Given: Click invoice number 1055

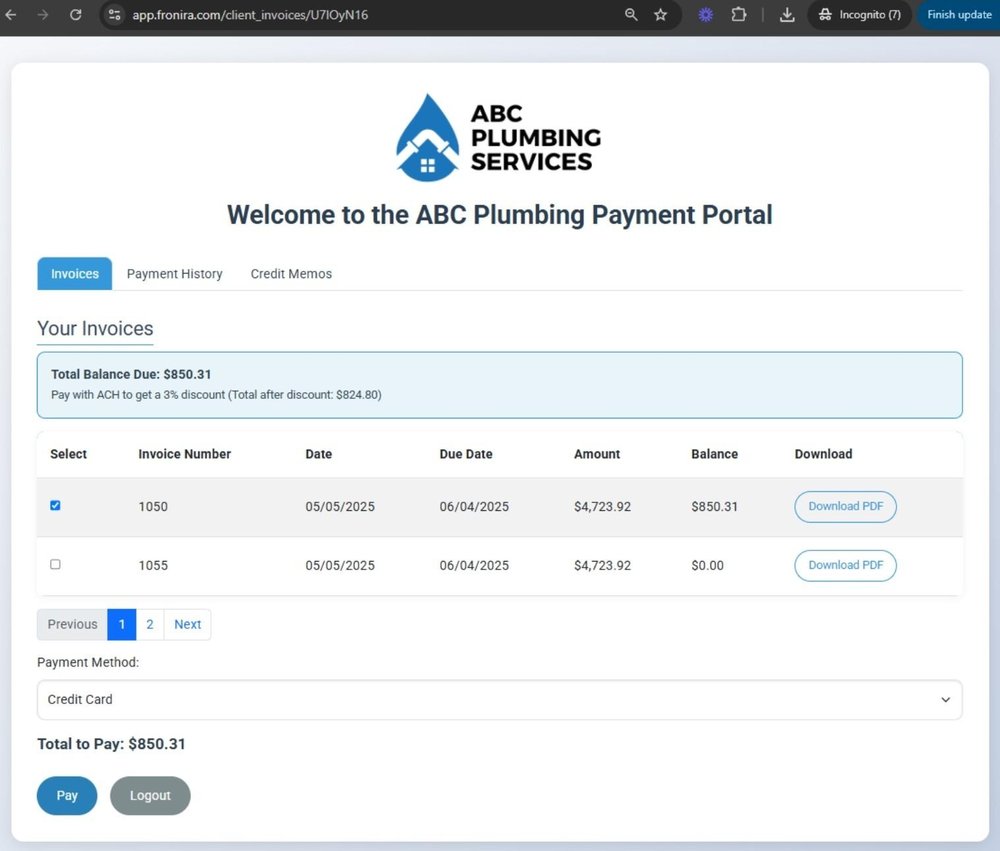Looking at the screenshot, I should (x=153, y=565).
